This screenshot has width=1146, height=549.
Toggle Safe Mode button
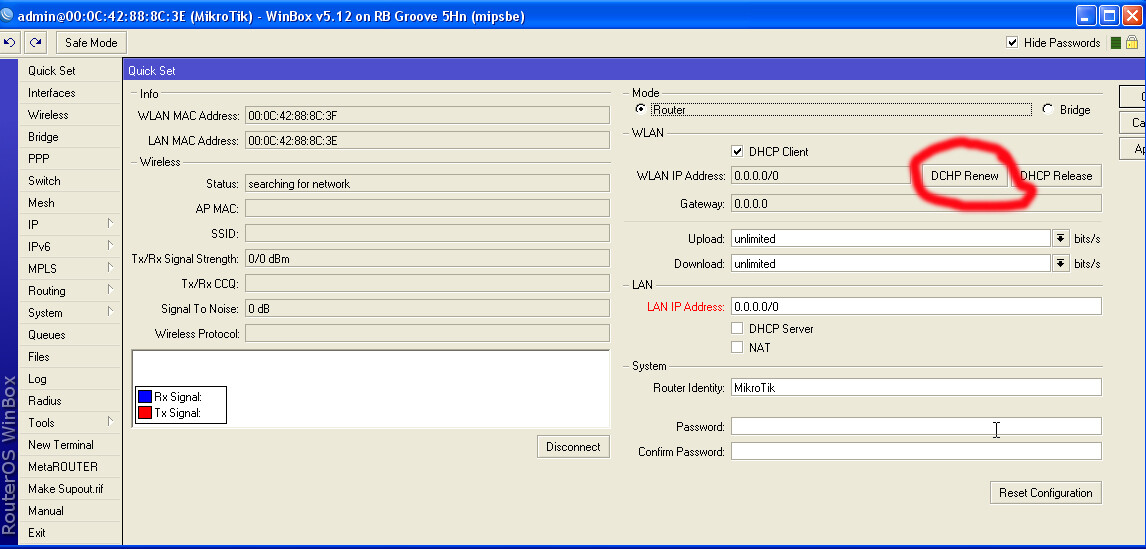(91, 42)
